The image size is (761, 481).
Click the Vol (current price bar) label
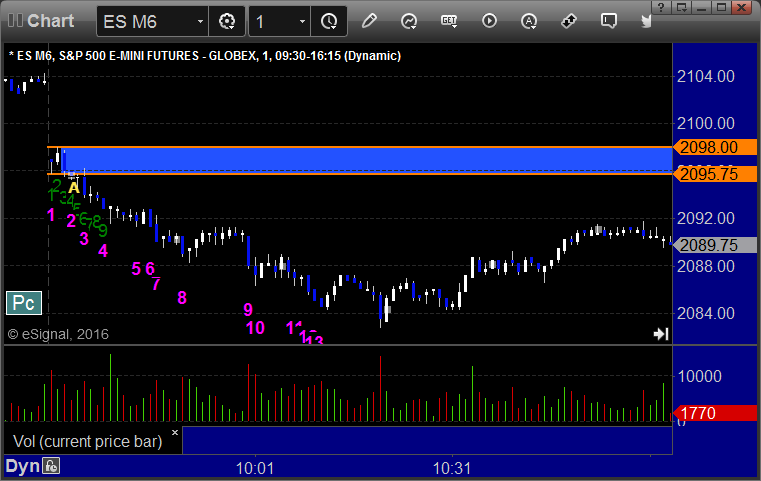click(87, 441)
